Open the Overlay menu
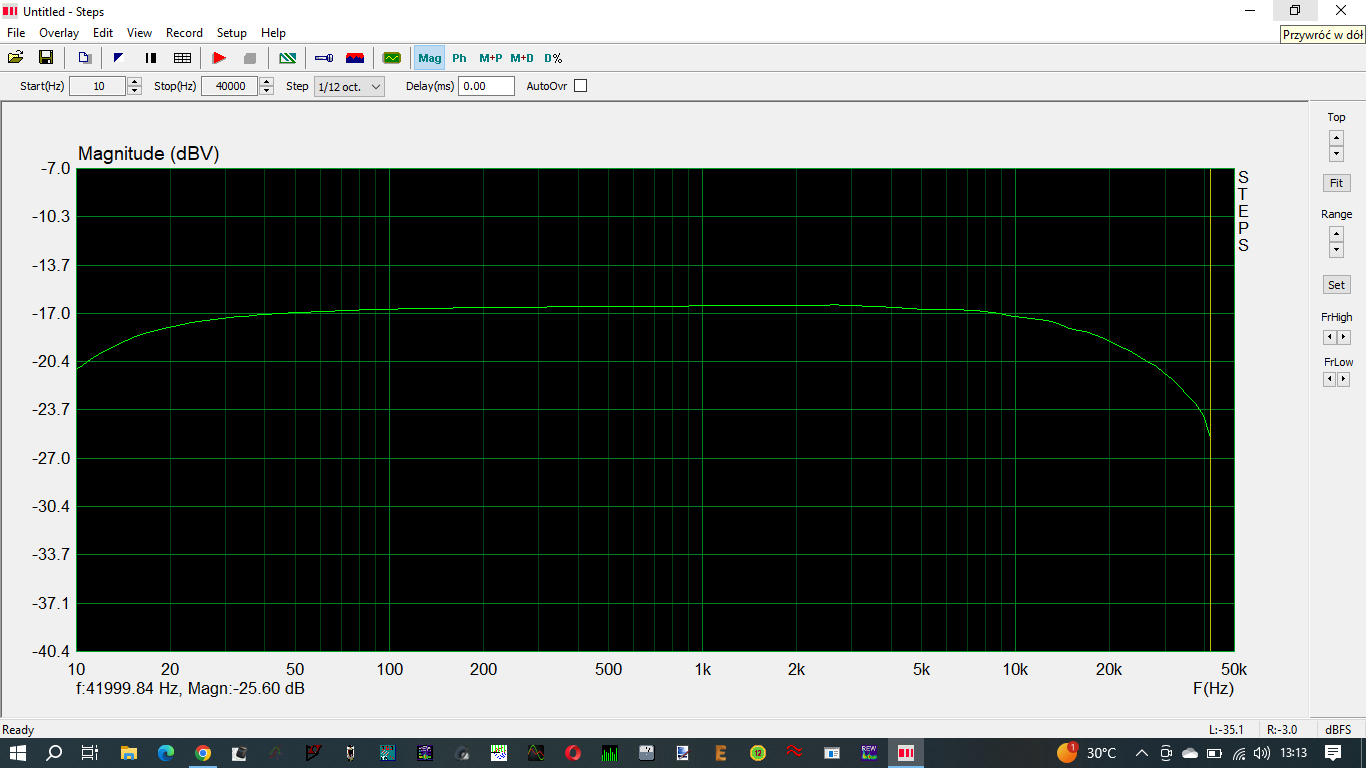Screen dimensions: 1366x768 click(x=59, y=33)
